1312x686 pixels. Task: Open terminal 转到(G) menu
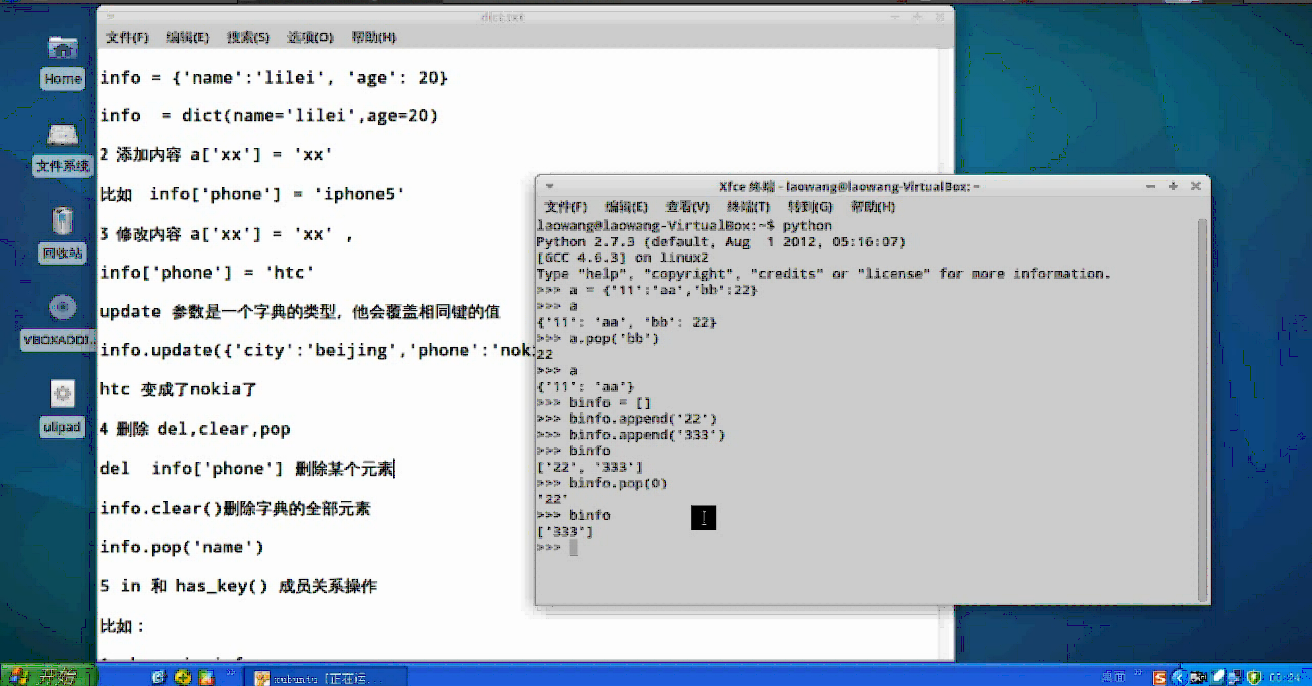[810, 207]
